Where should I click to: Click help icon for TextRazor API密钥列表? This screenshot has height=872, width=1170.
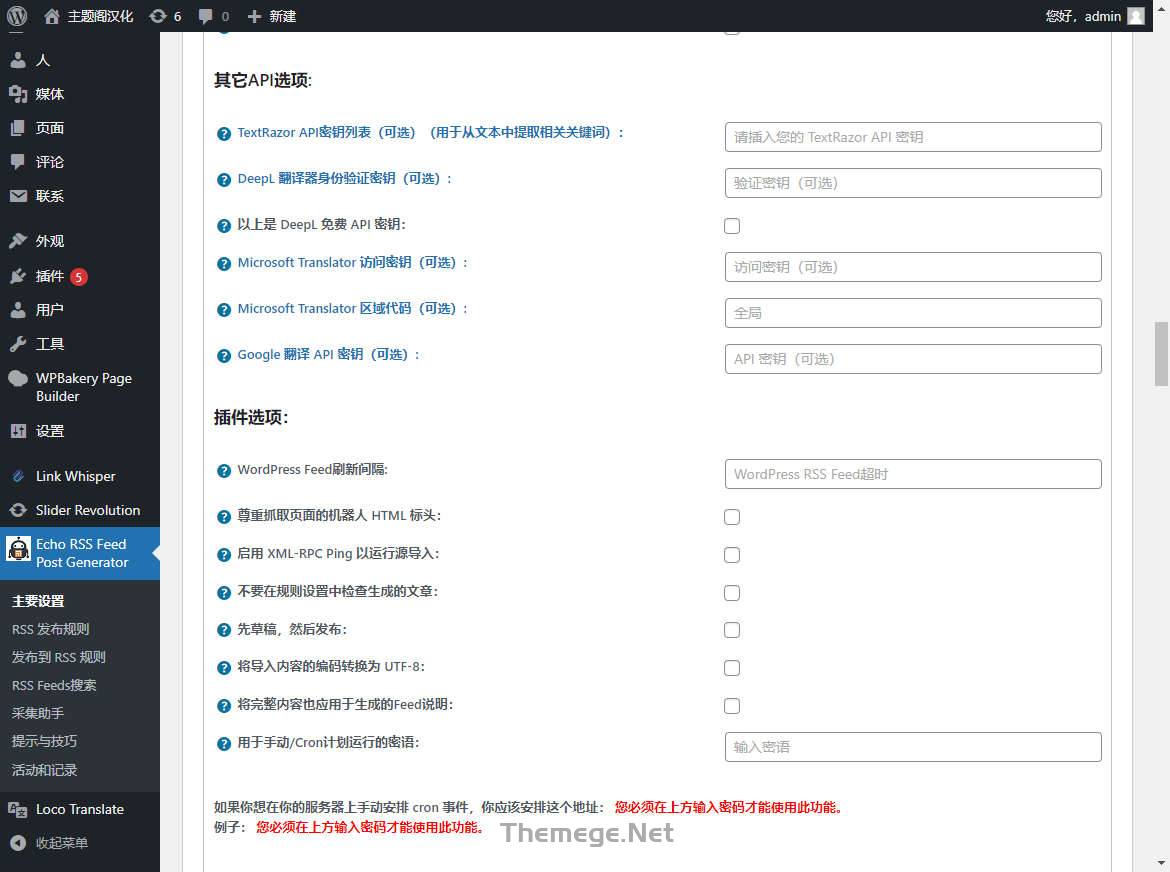pos(223,134)
